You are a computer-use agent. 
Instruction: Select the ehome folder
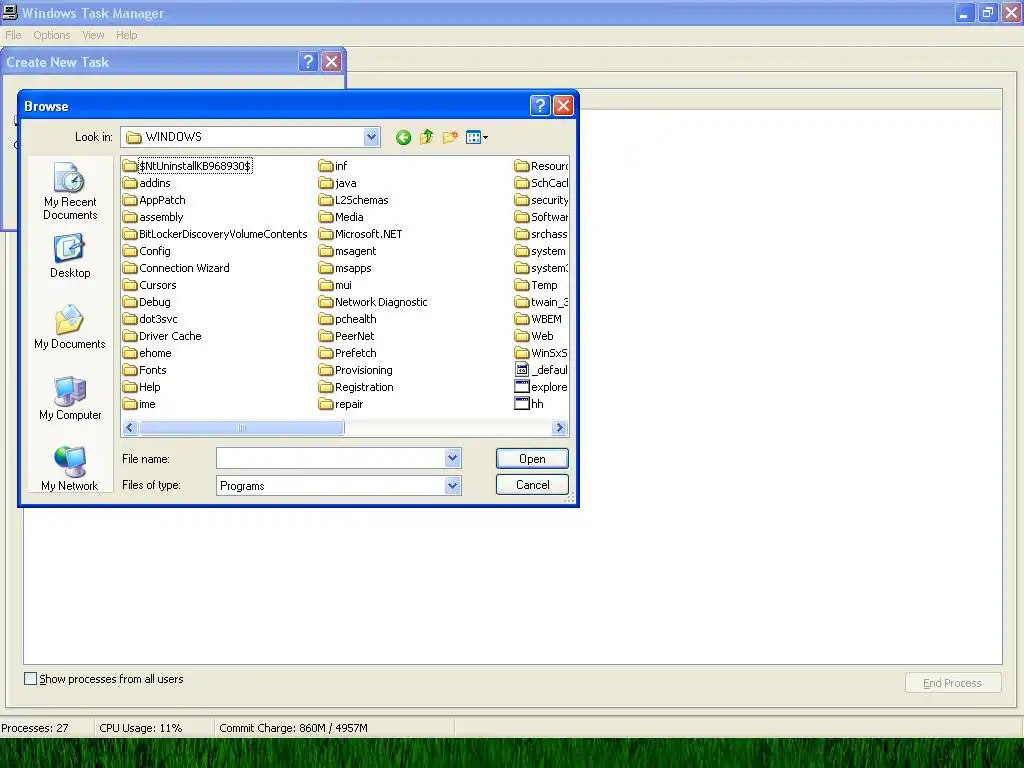pos(148,353)
